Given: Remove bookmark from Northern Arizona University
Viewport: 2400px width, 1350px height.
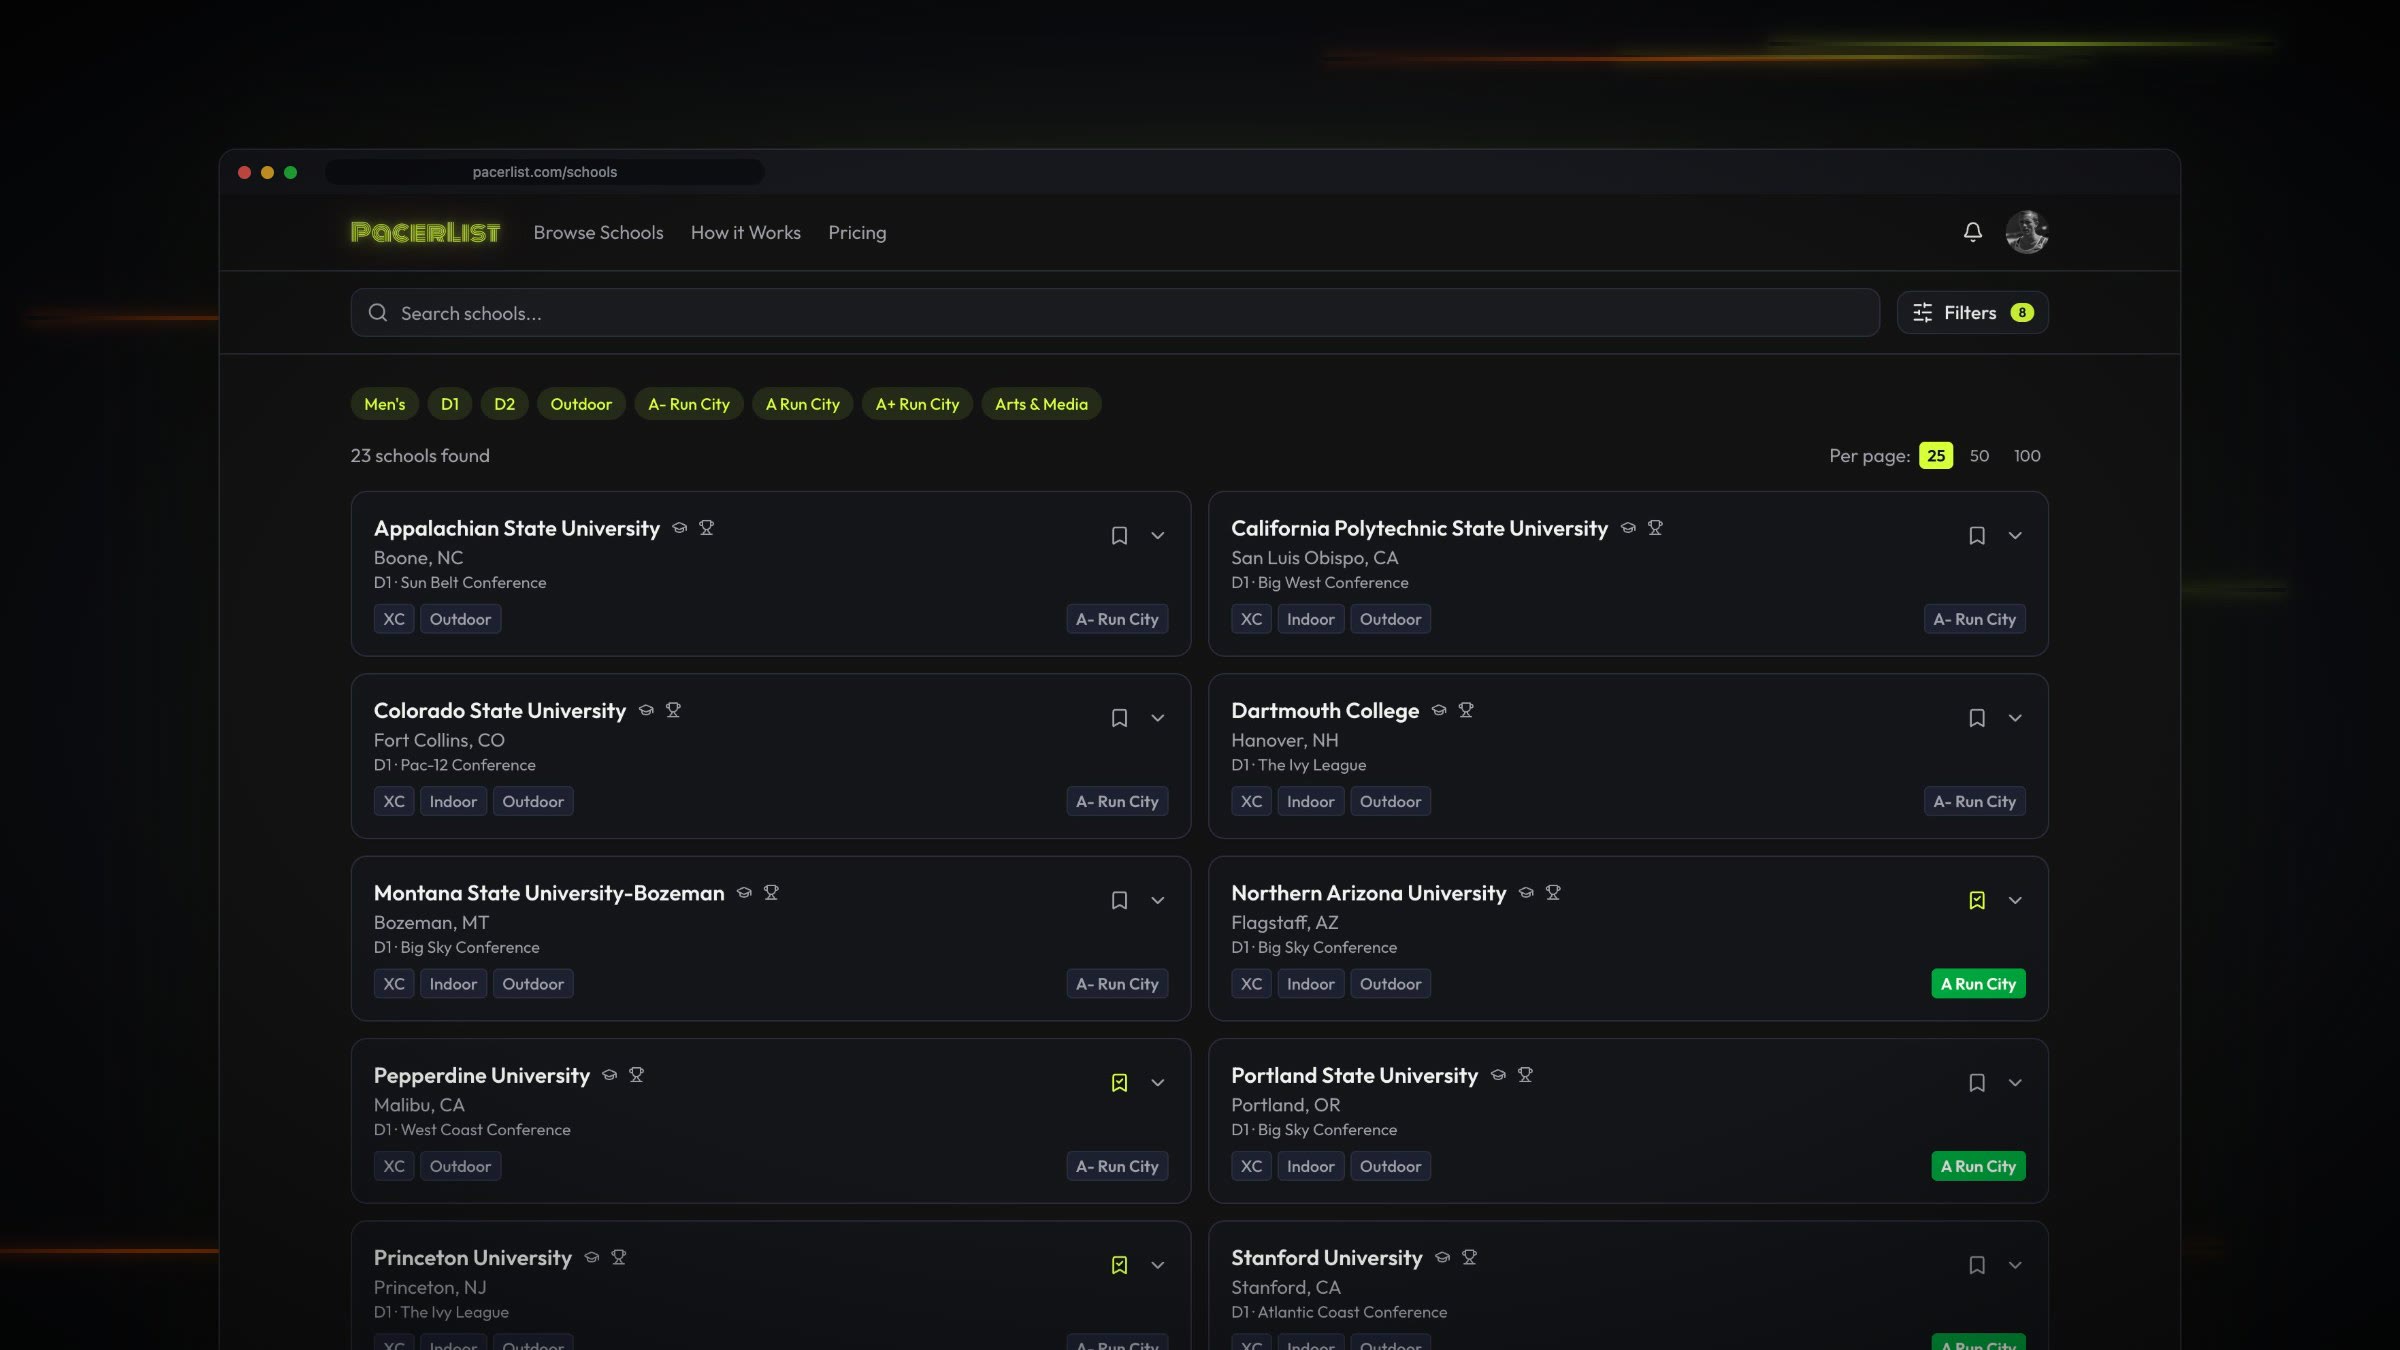Looking at the screenshot, I should (1976, 900).
